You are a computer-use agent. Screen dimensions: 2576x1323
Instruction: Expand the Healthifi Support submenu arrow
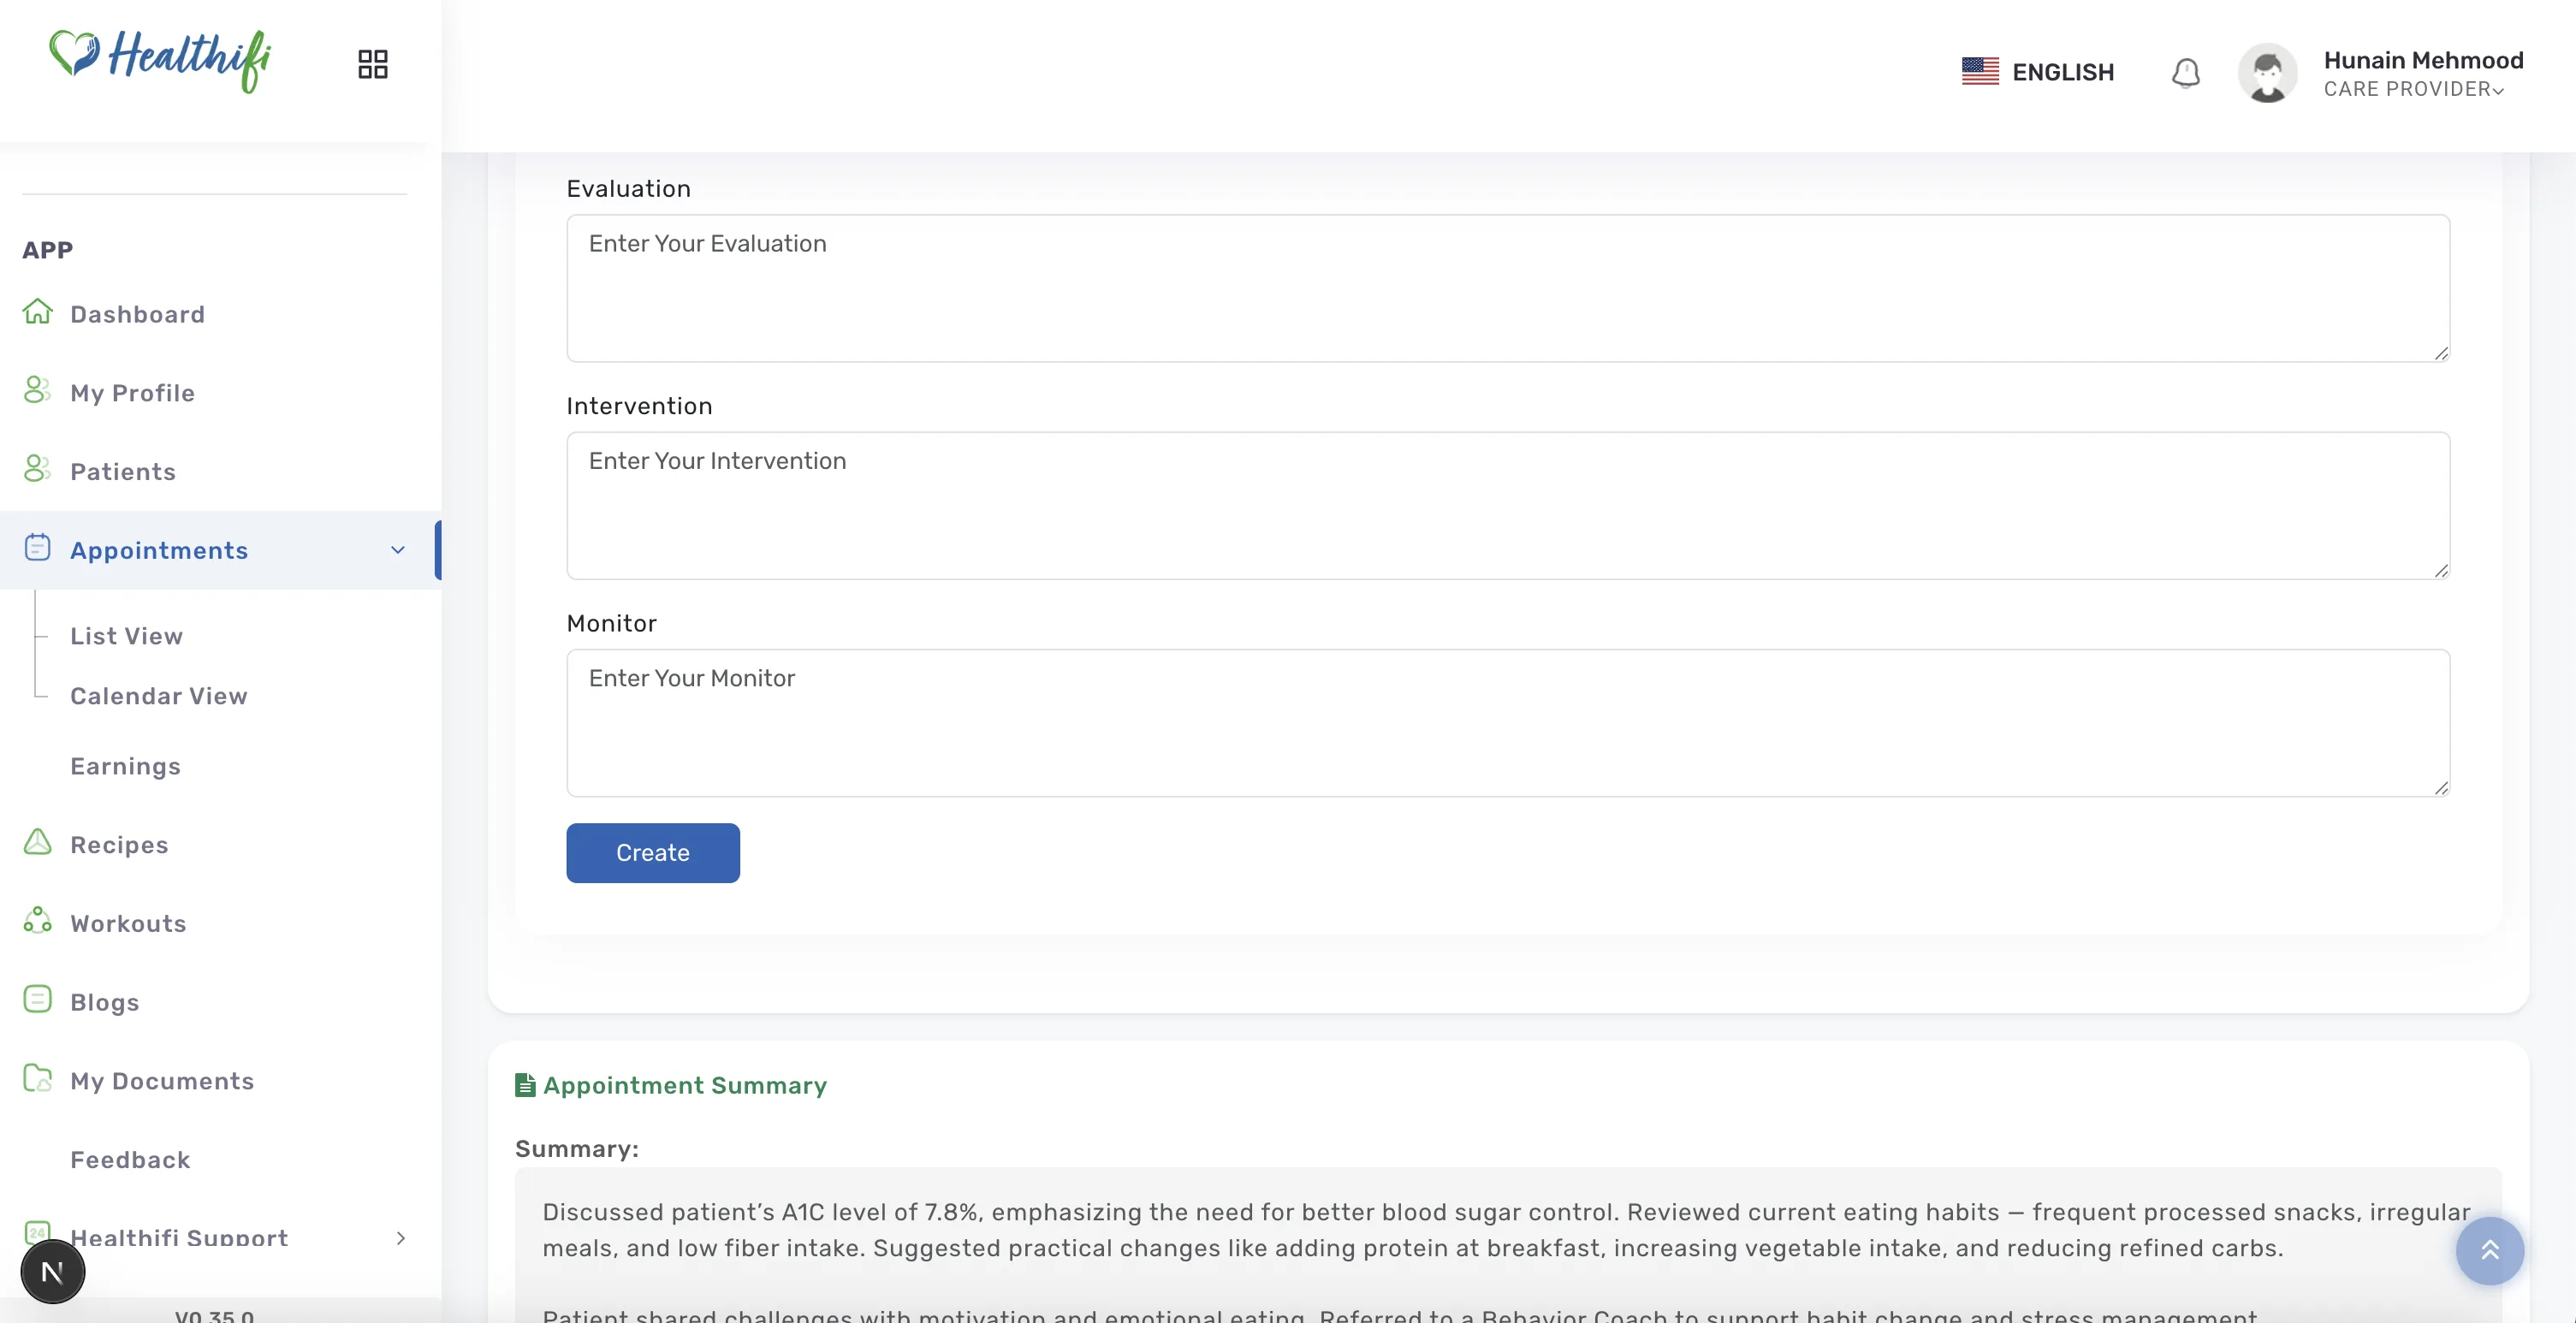click(401, 1238)
